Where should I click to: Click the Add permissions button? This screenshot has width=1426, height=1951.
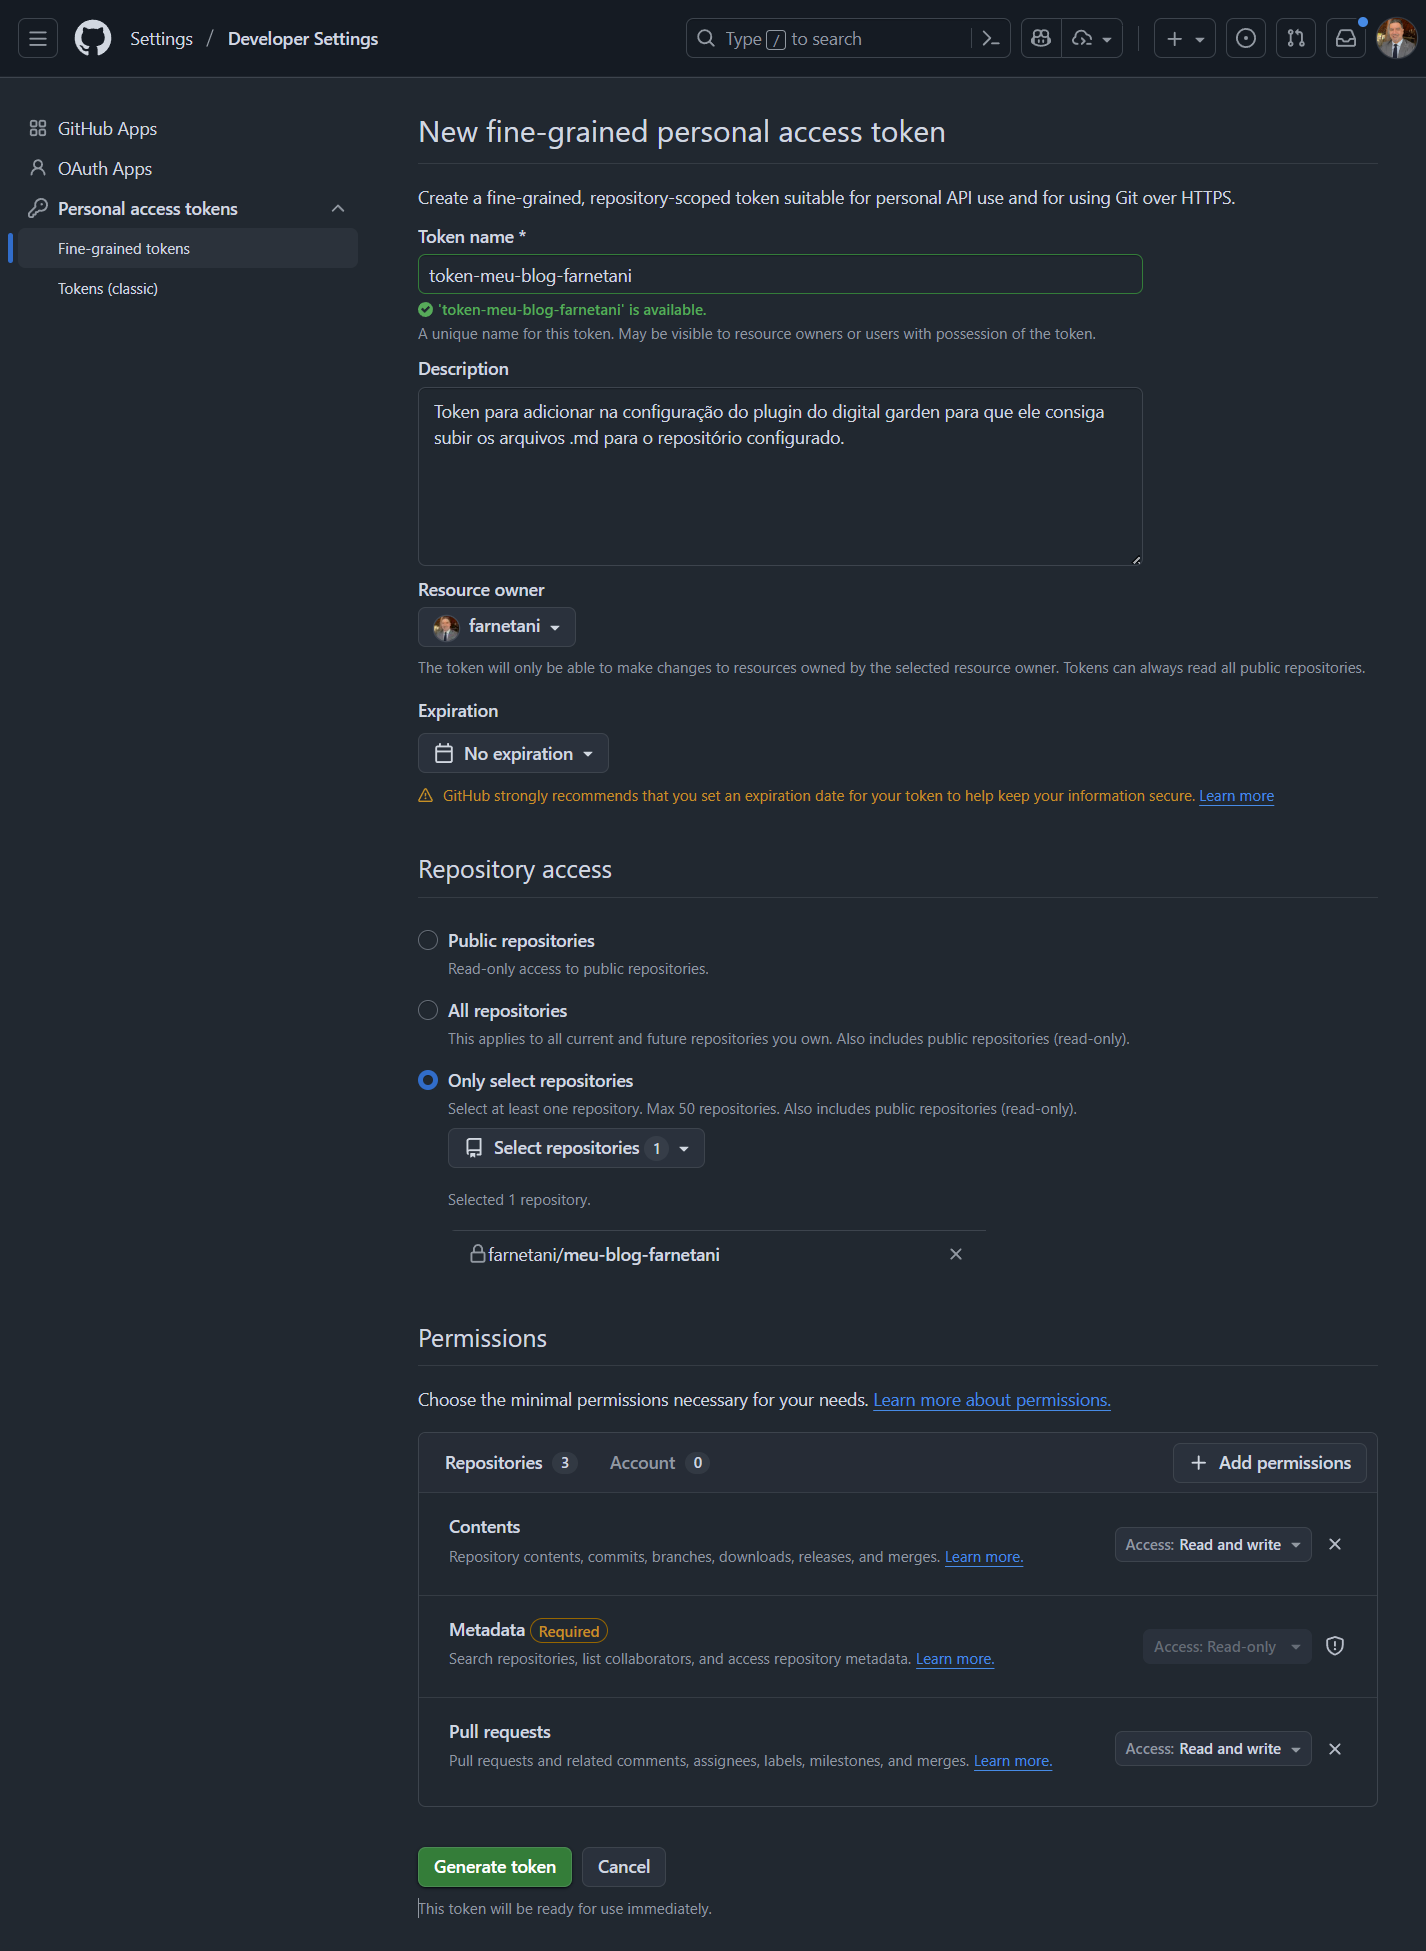click(1269, 1463)
